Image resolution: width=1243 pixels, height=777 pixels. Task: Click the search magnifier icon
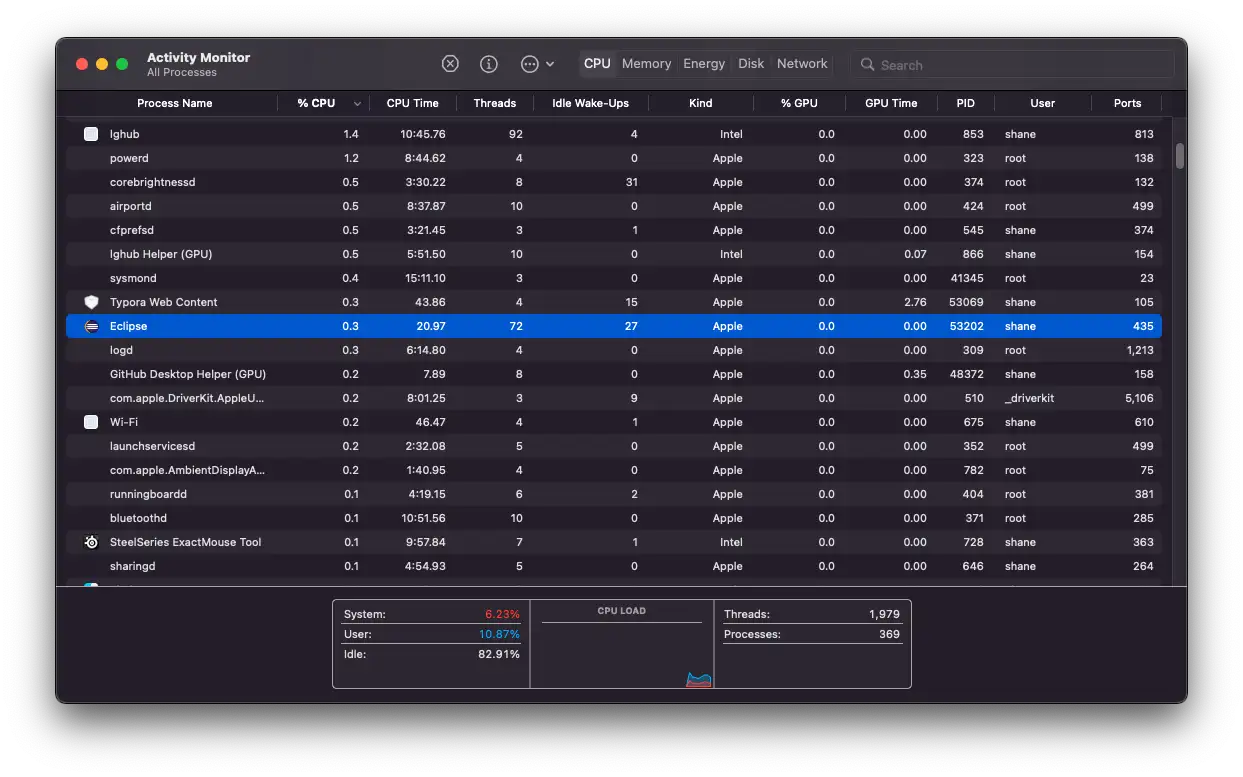868,65
